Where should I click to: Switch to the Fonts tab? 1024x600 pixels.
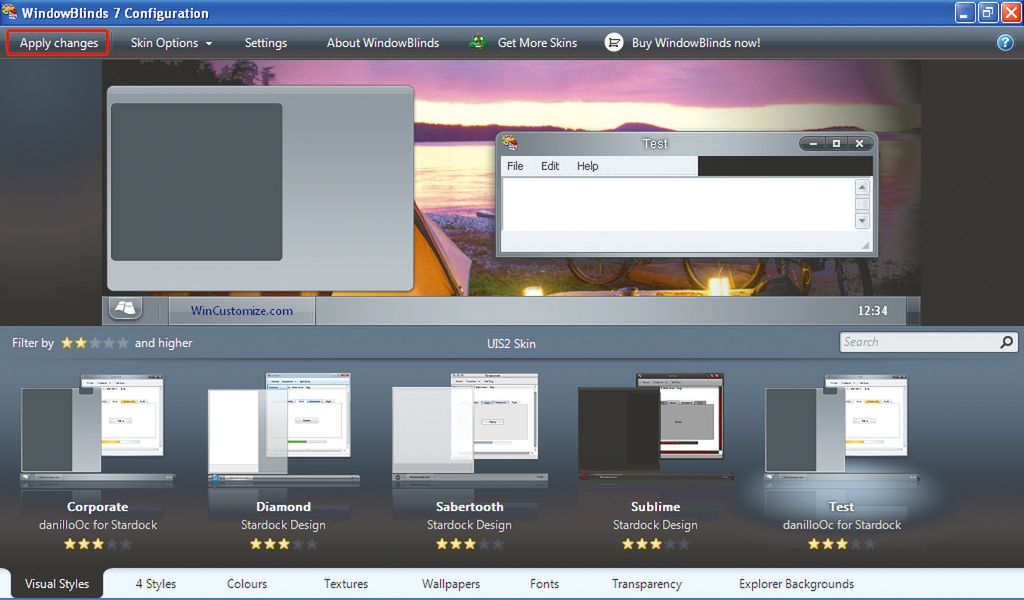[x=544, y=584]
